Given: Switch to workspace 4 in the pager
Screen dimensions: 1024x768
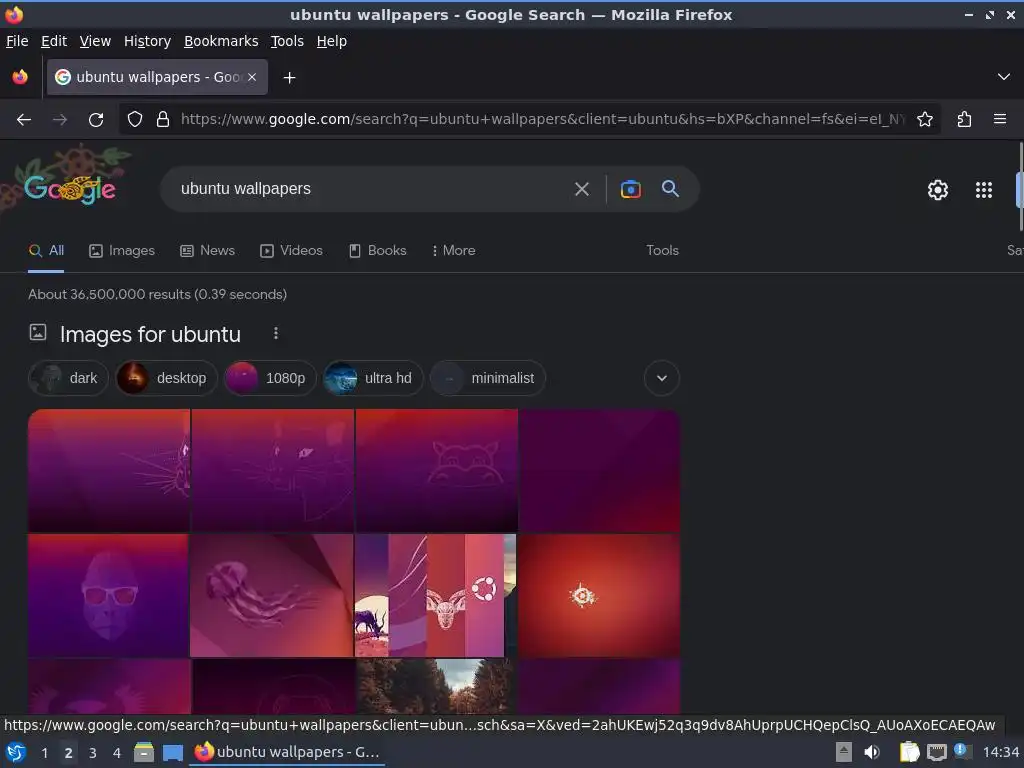Looking at the screenshot, I should [117, 753].
